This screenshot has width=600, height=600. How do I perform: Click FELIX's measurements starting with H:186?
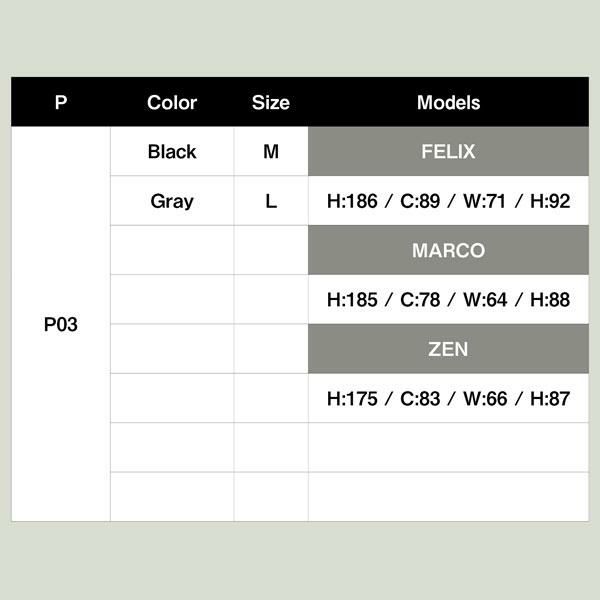[448, 201]
